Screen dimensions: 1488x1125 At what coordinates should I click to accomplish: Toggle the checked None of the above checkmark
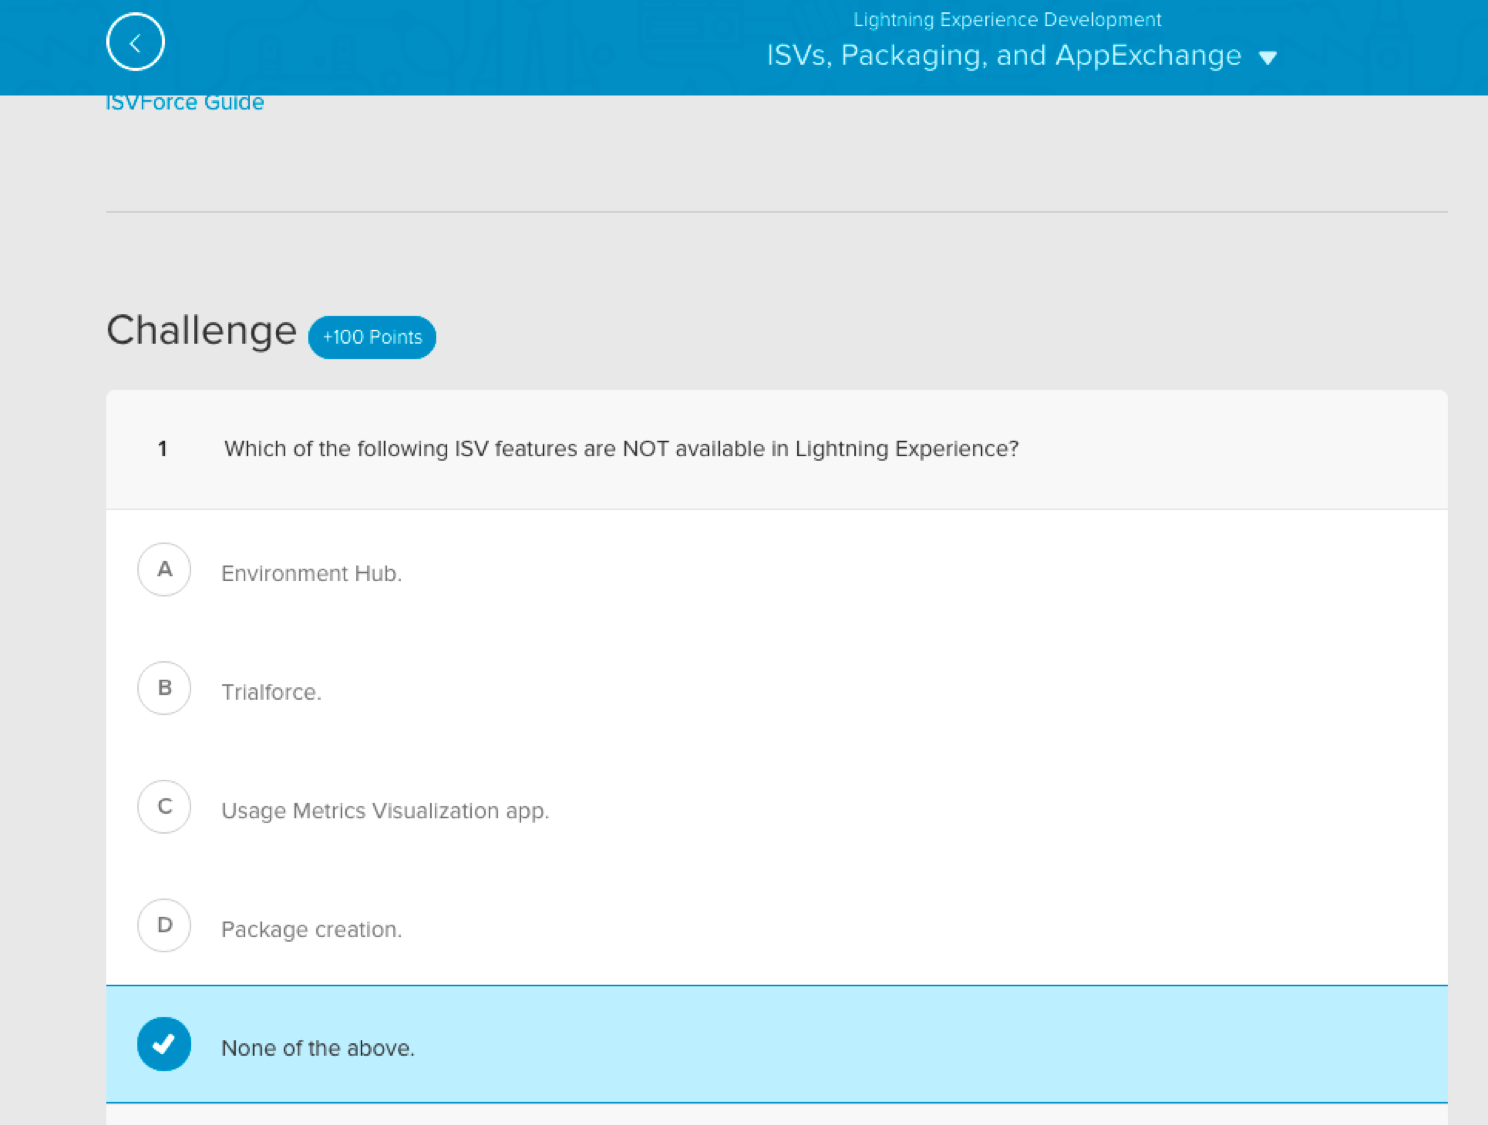164,1044
